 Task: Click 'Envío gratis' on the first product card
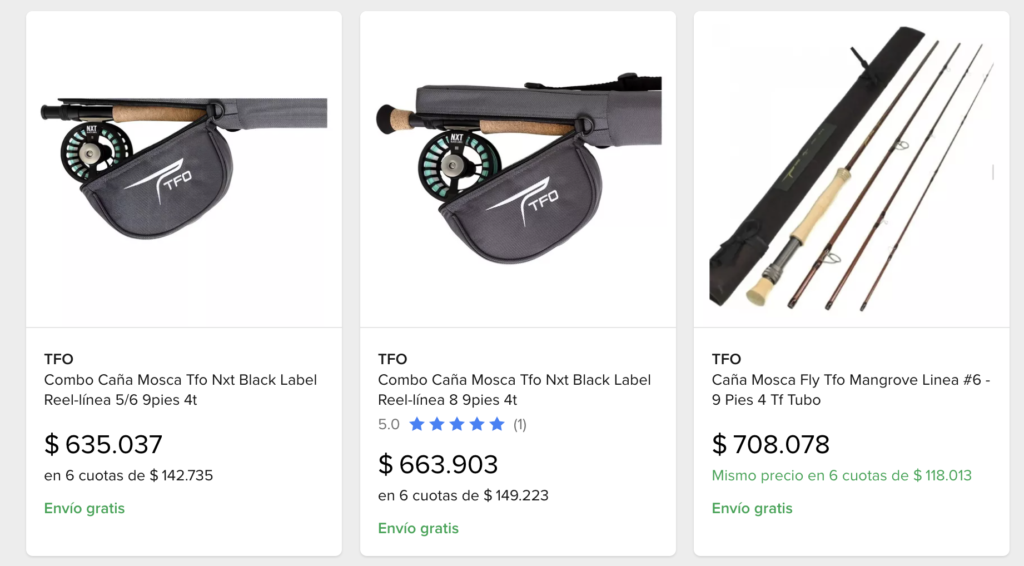84,508
